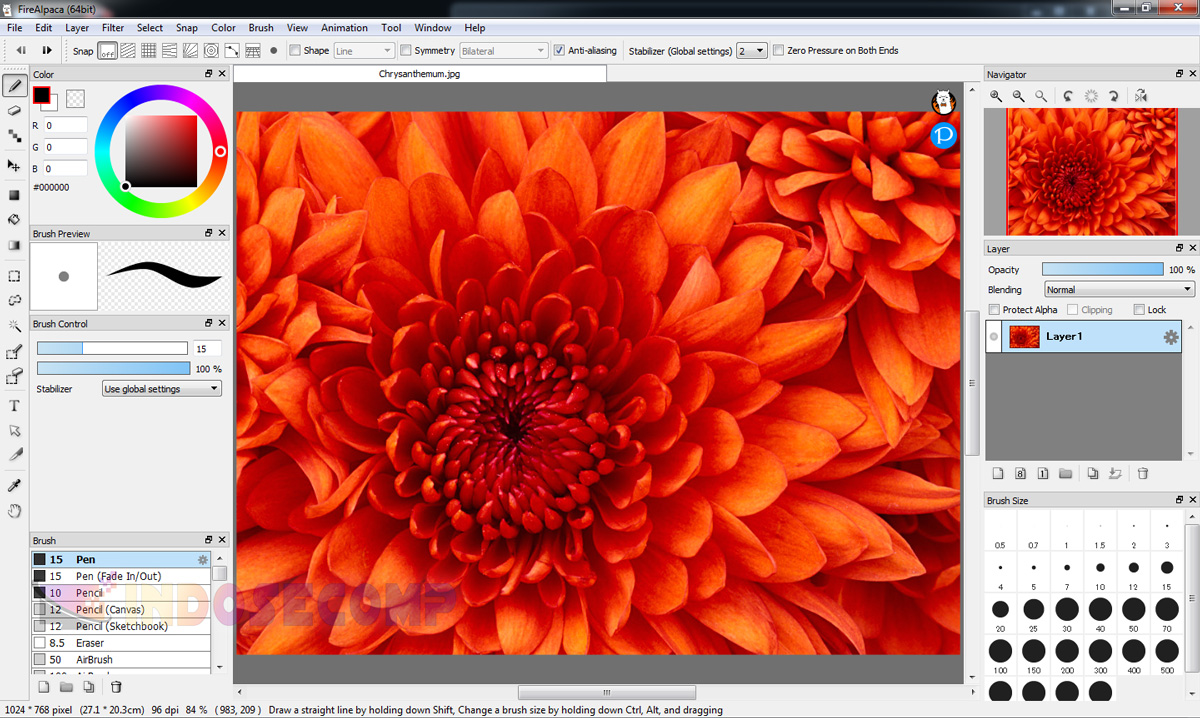This screenshot has height=718, width=1200.
Task: Expand the Symmetry Bilateral dropdown
Action: pyautogui.click(x=503, y=50)
